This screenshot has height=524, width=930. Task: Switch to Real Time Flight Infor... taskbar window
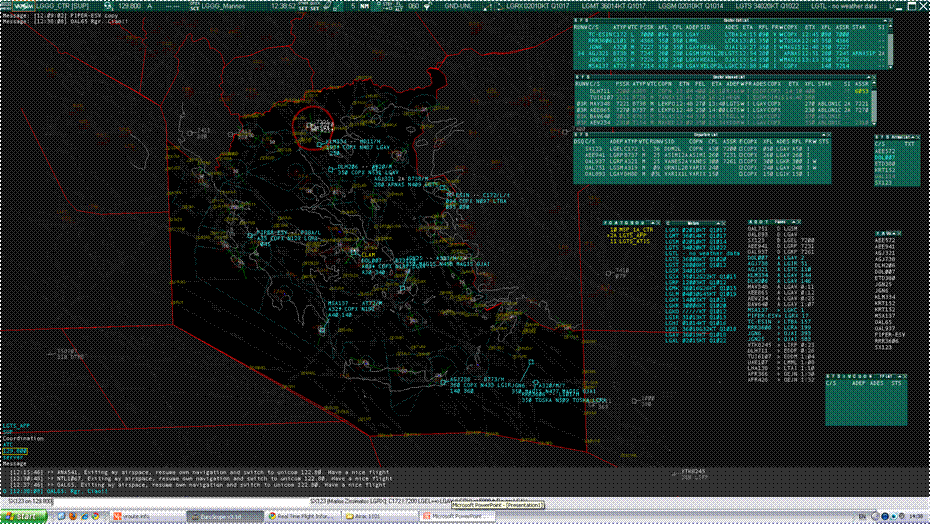click(302, 516)
